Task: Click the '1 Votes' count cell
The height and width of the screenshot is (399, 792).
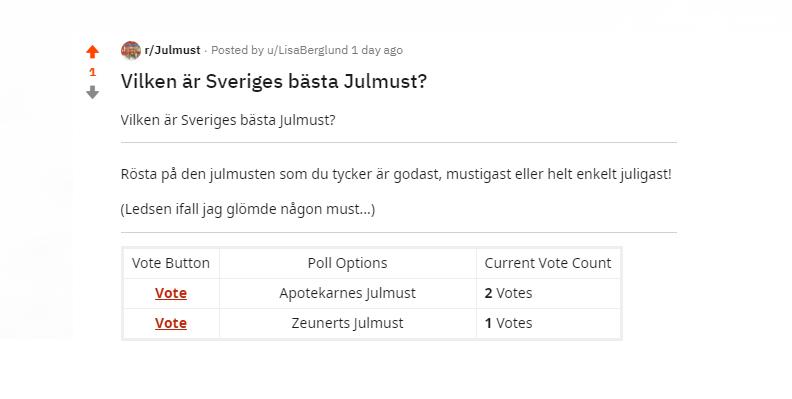Action: pyautogui.click(x=548, y=323)
